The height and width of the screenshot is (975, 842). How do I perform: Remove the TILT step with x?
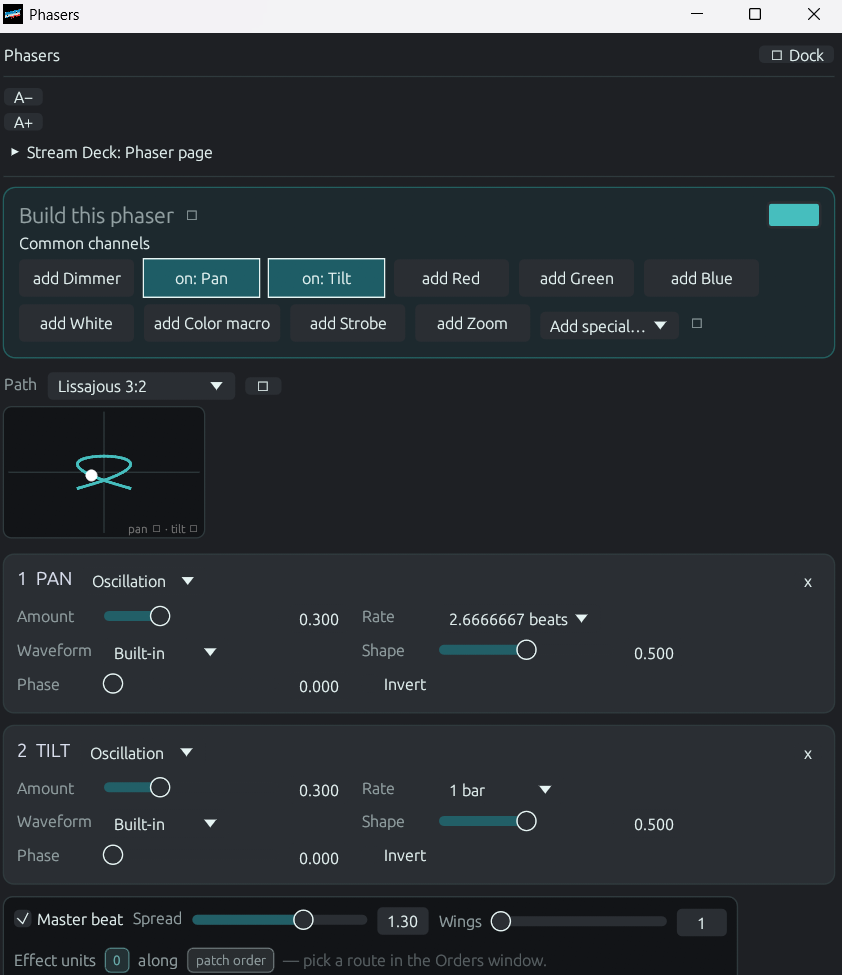click(x=808, y=754)
